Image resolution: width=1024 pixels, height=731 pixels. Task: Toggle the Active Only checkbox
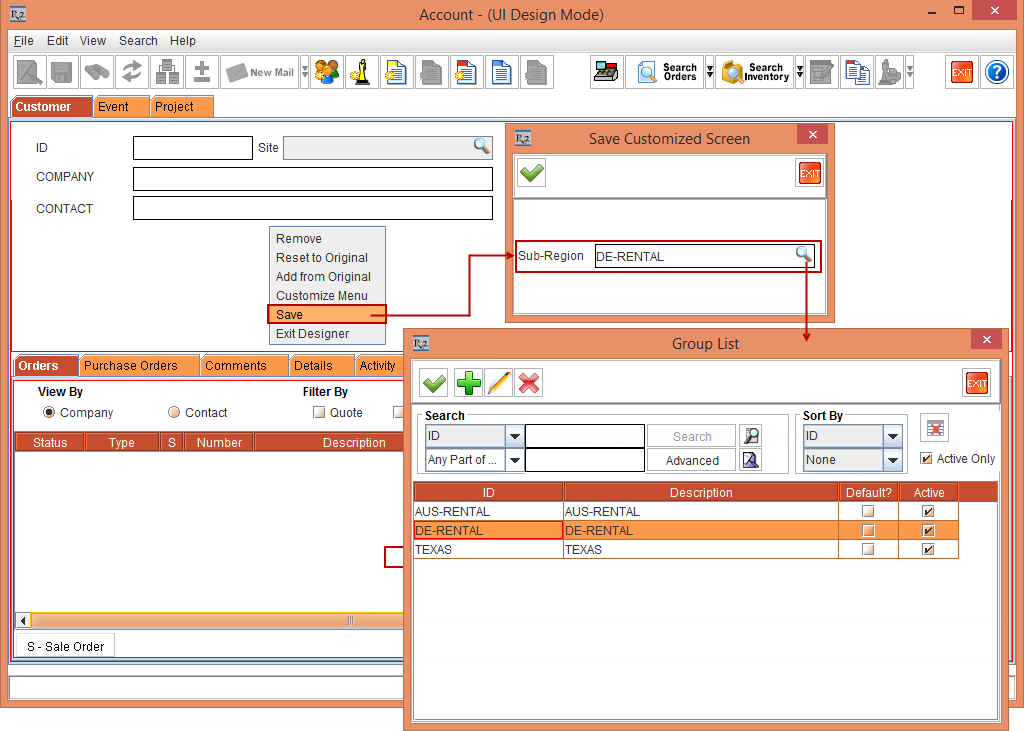click(926, 459)
